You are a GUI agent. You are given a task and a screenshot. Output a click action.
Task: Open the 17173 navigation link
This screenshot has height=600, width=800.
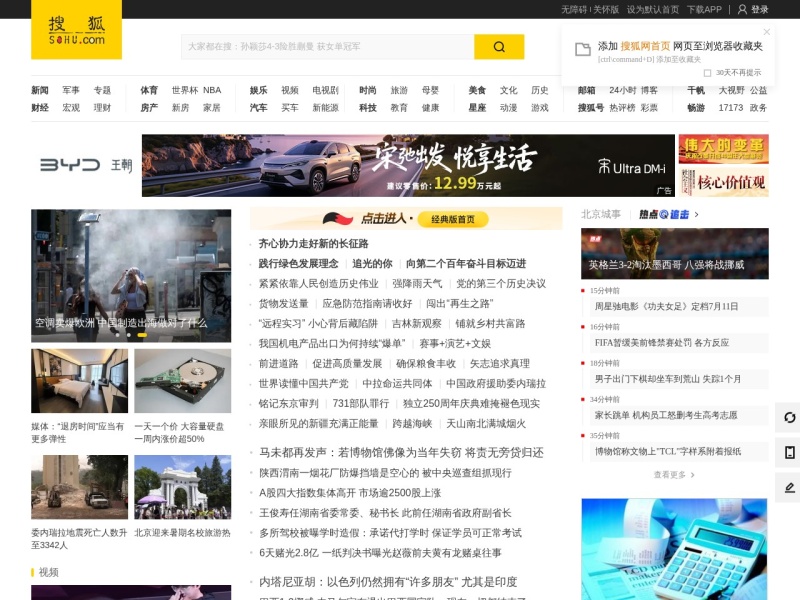tap(731, 108)
